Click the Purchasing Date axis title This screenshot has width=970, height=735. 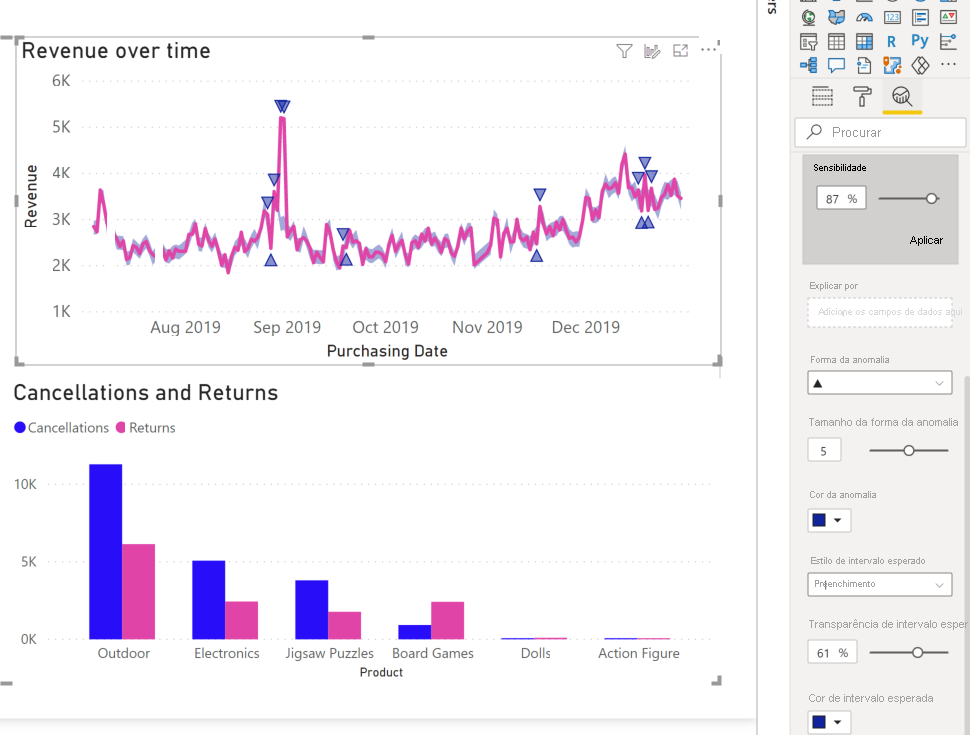(387, 351)
